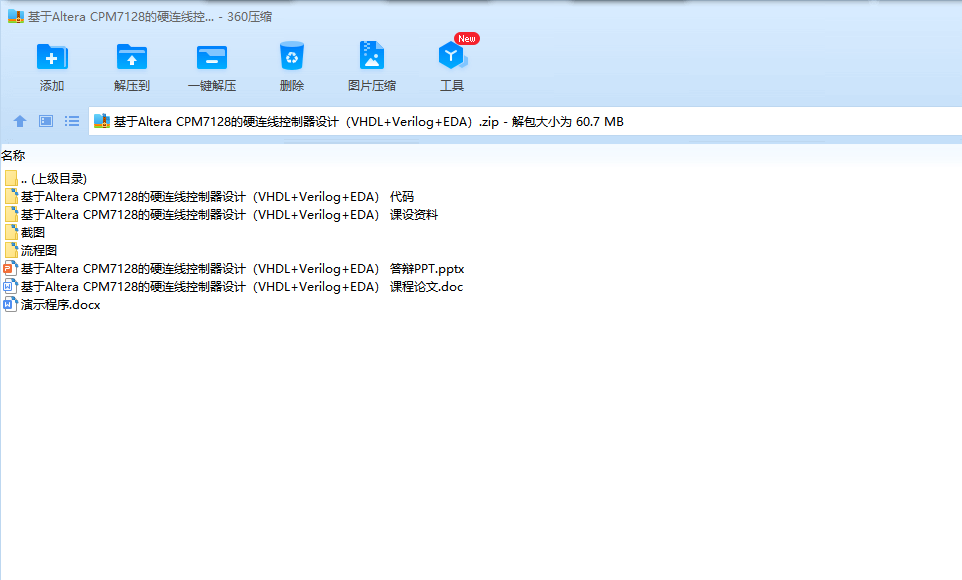The width and height of the screenshot is (962, 580).
Task: Select the Word icon of 课程论文.doc
Action: [x=10, y=287]
